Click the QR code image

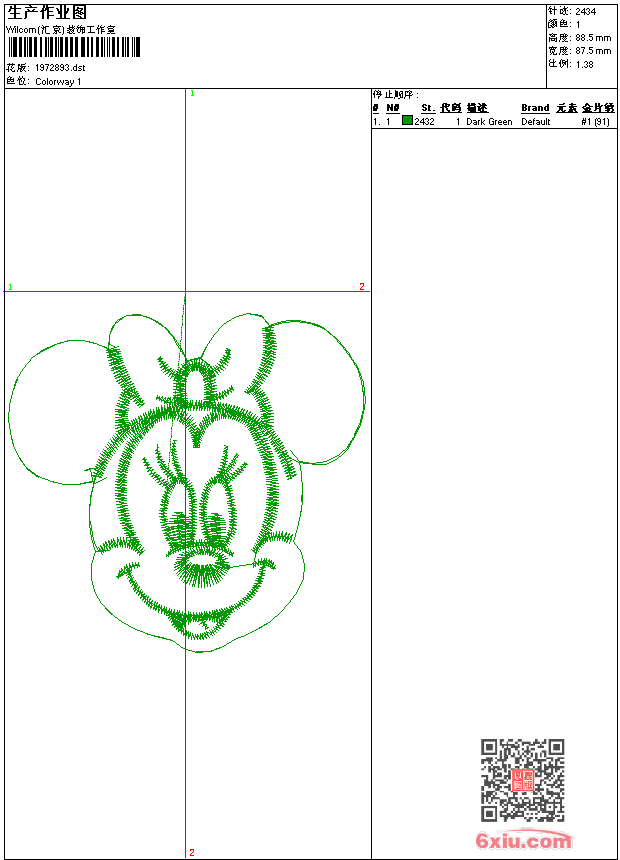pyautogui.click(x=522, y=780)
